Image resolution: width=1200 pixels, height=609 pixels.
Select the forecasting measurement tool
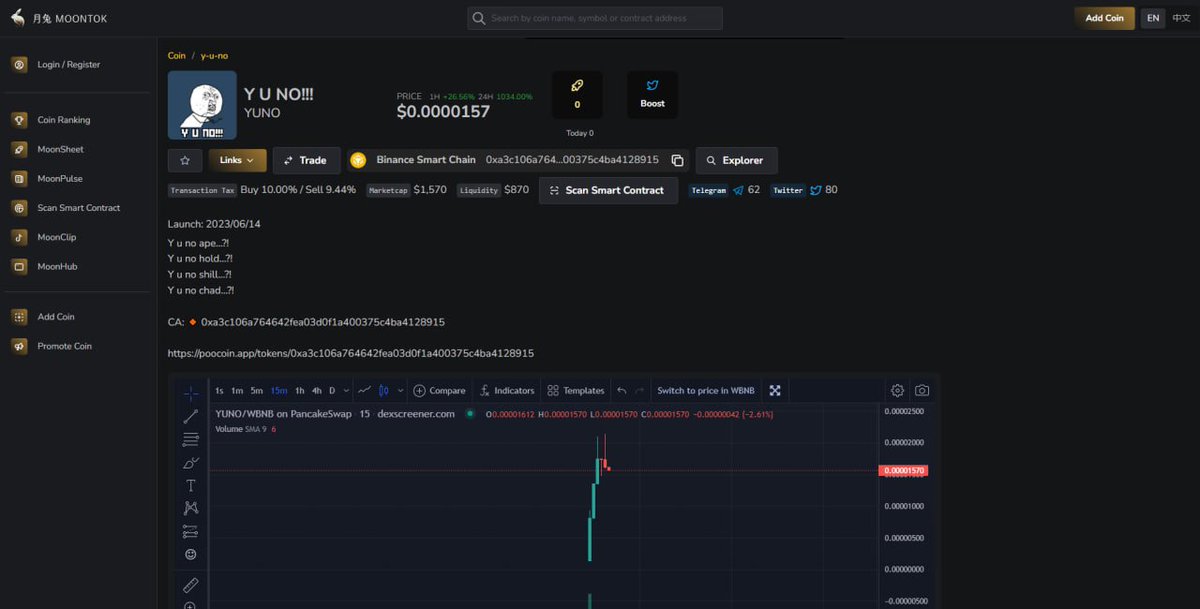[x=190, y=532]
